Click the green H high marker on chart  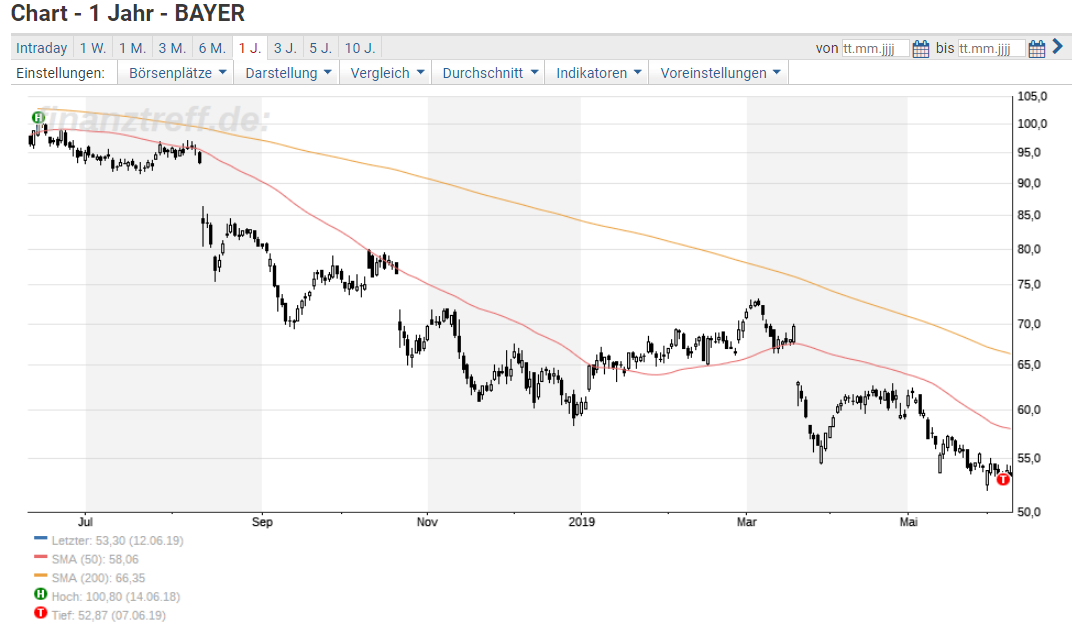click(38, 118)
